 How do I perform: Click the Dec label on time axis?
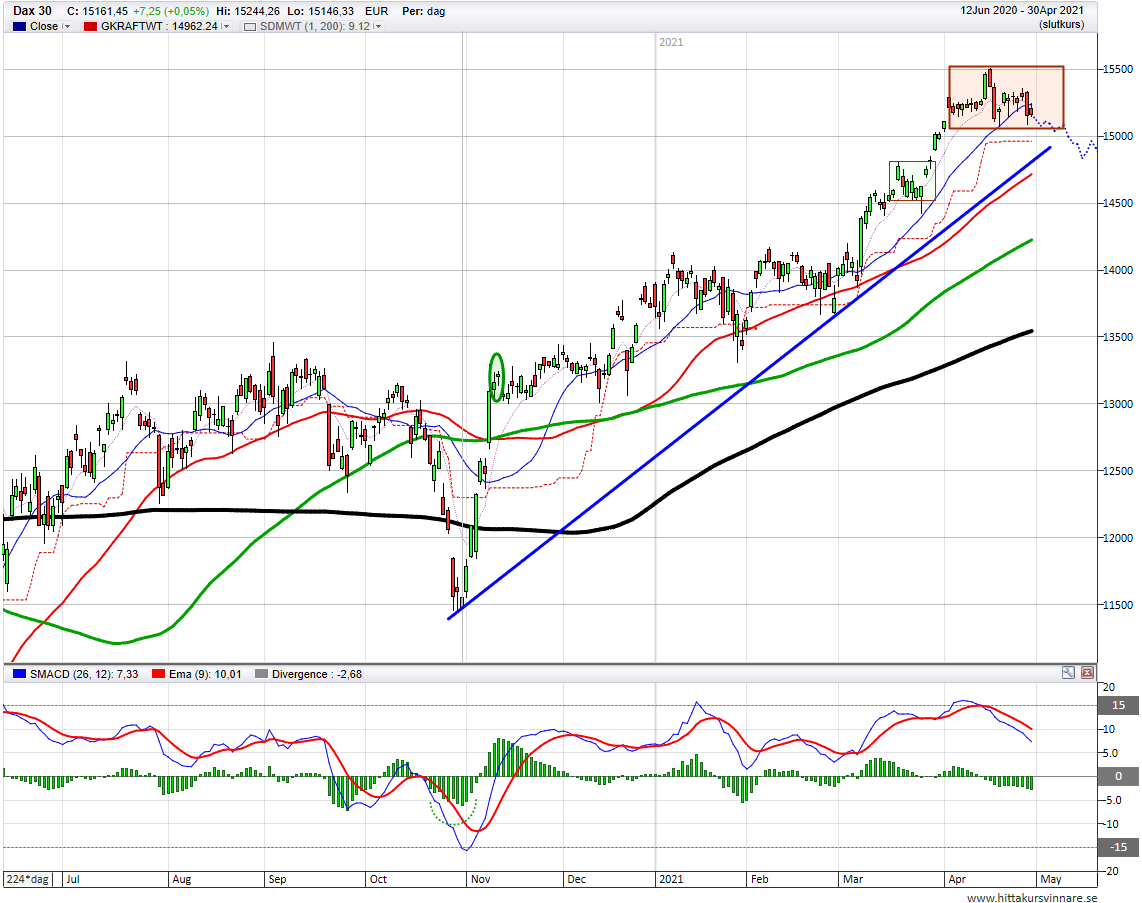[577, 879]
